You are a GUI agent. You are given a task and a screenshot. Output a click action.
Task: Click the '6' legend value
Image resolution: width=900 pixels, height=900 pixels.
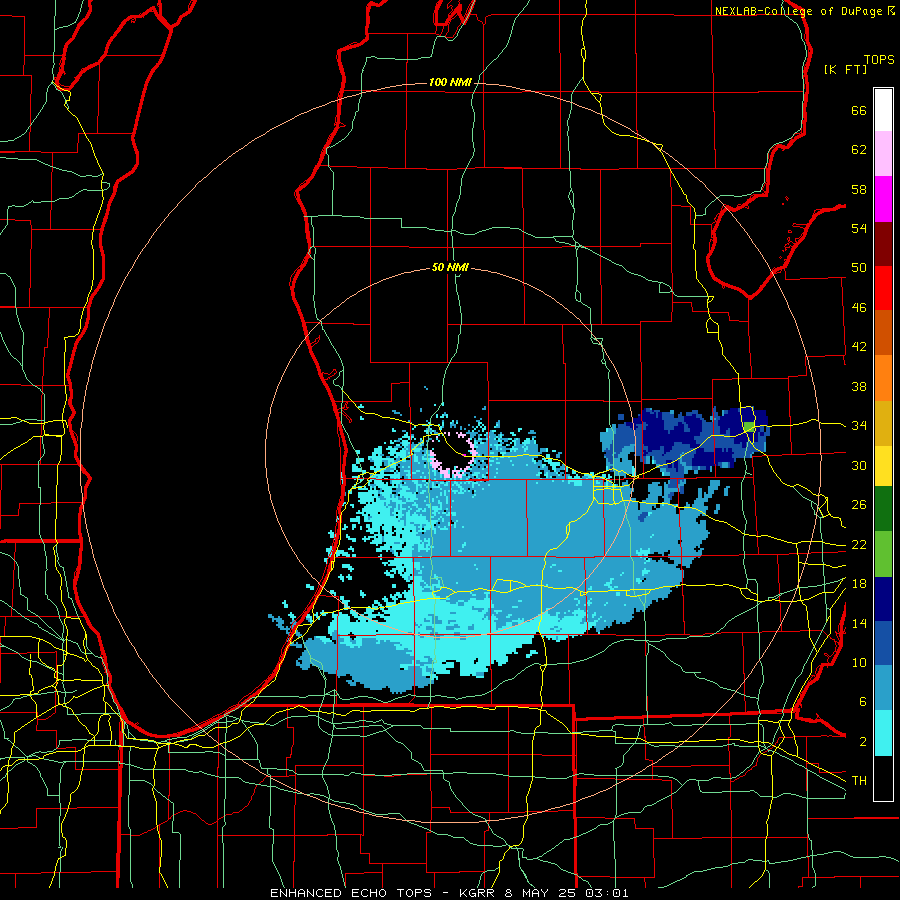coord(862,702)
